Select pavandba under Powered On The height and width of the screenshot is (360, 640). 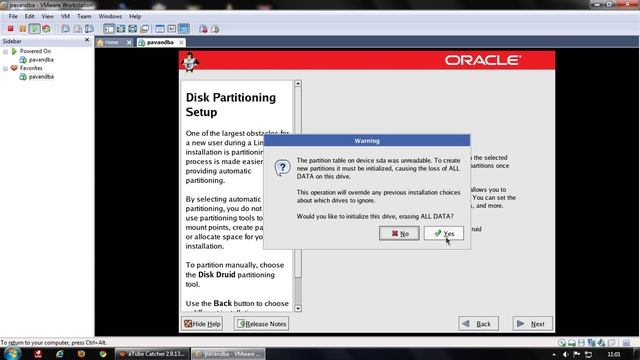pos(41,60)
